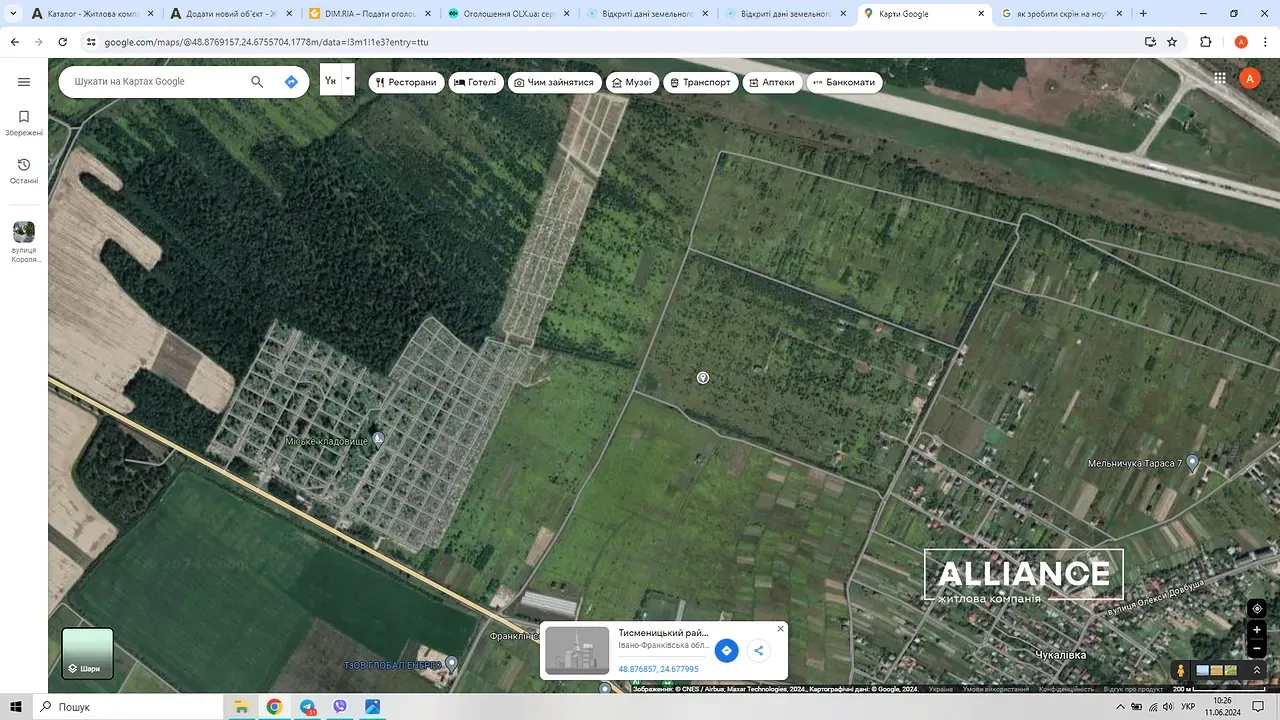Zoom in with the plus button

1257,631
